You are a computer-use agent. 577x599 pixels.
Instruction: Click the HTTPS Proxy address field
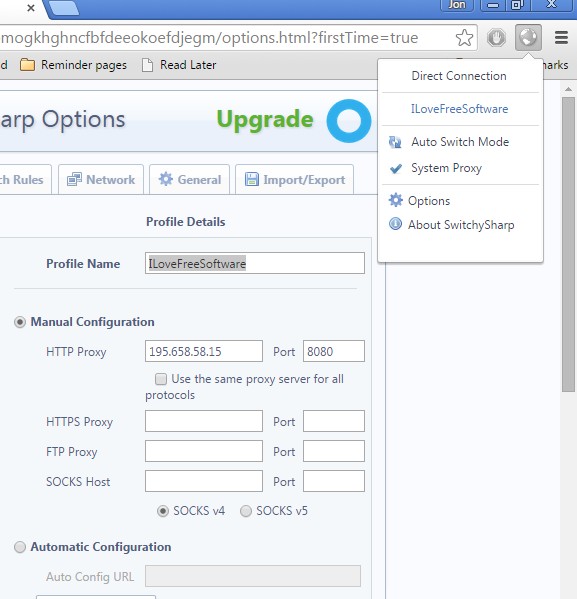(204, 421)
